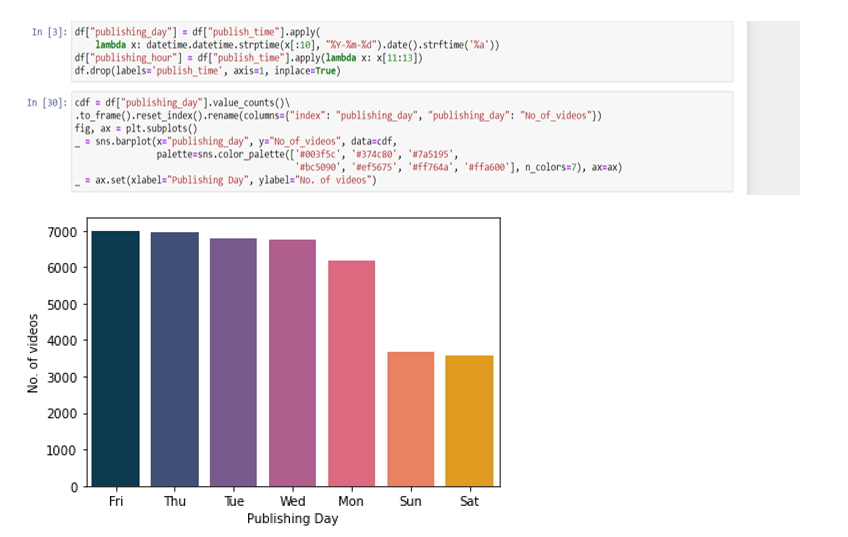Image resolution: width=848 pixels, height=537 pixels.
Task: Click the 'Publishing Day' axis label
Action: pyautogui.click(x=293, y=519)
